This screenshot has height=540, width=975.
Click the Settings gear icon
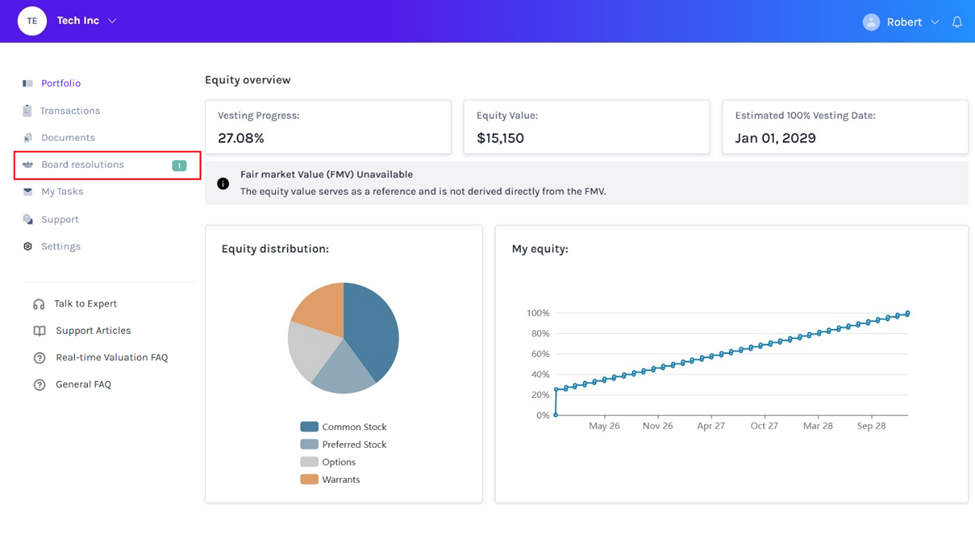click(28, 246)
